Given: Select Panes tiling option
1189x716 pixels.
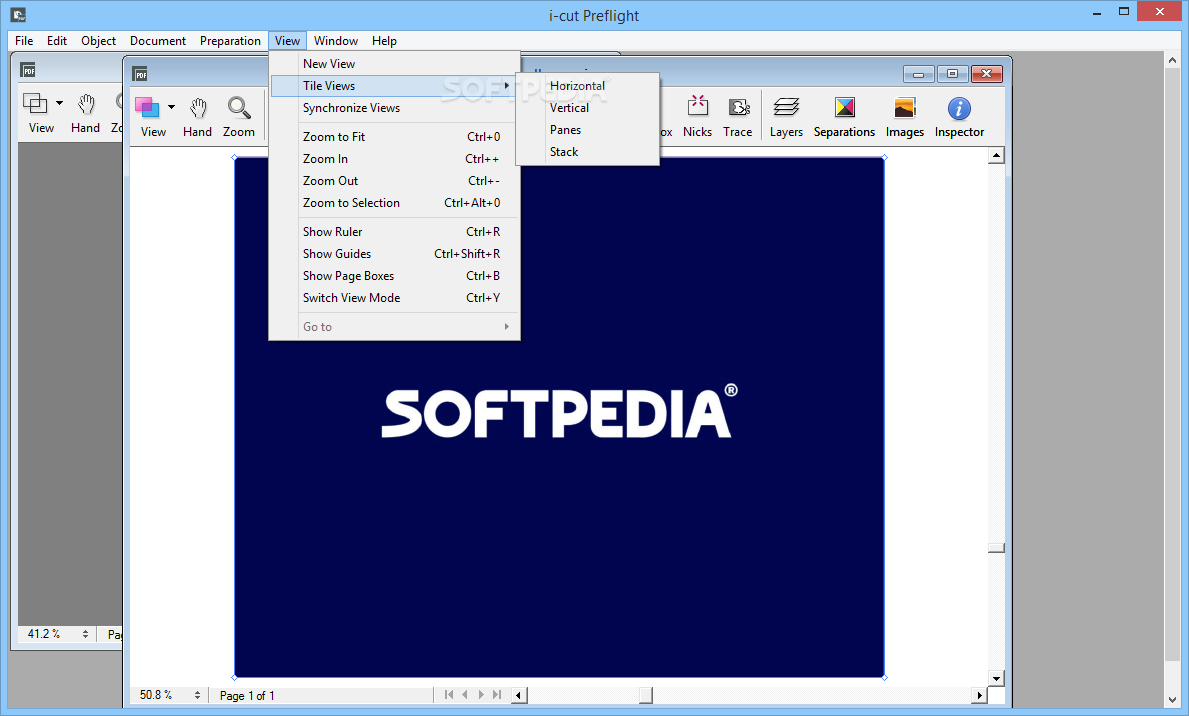Looking at the screenshot, I should coord(588,130).
